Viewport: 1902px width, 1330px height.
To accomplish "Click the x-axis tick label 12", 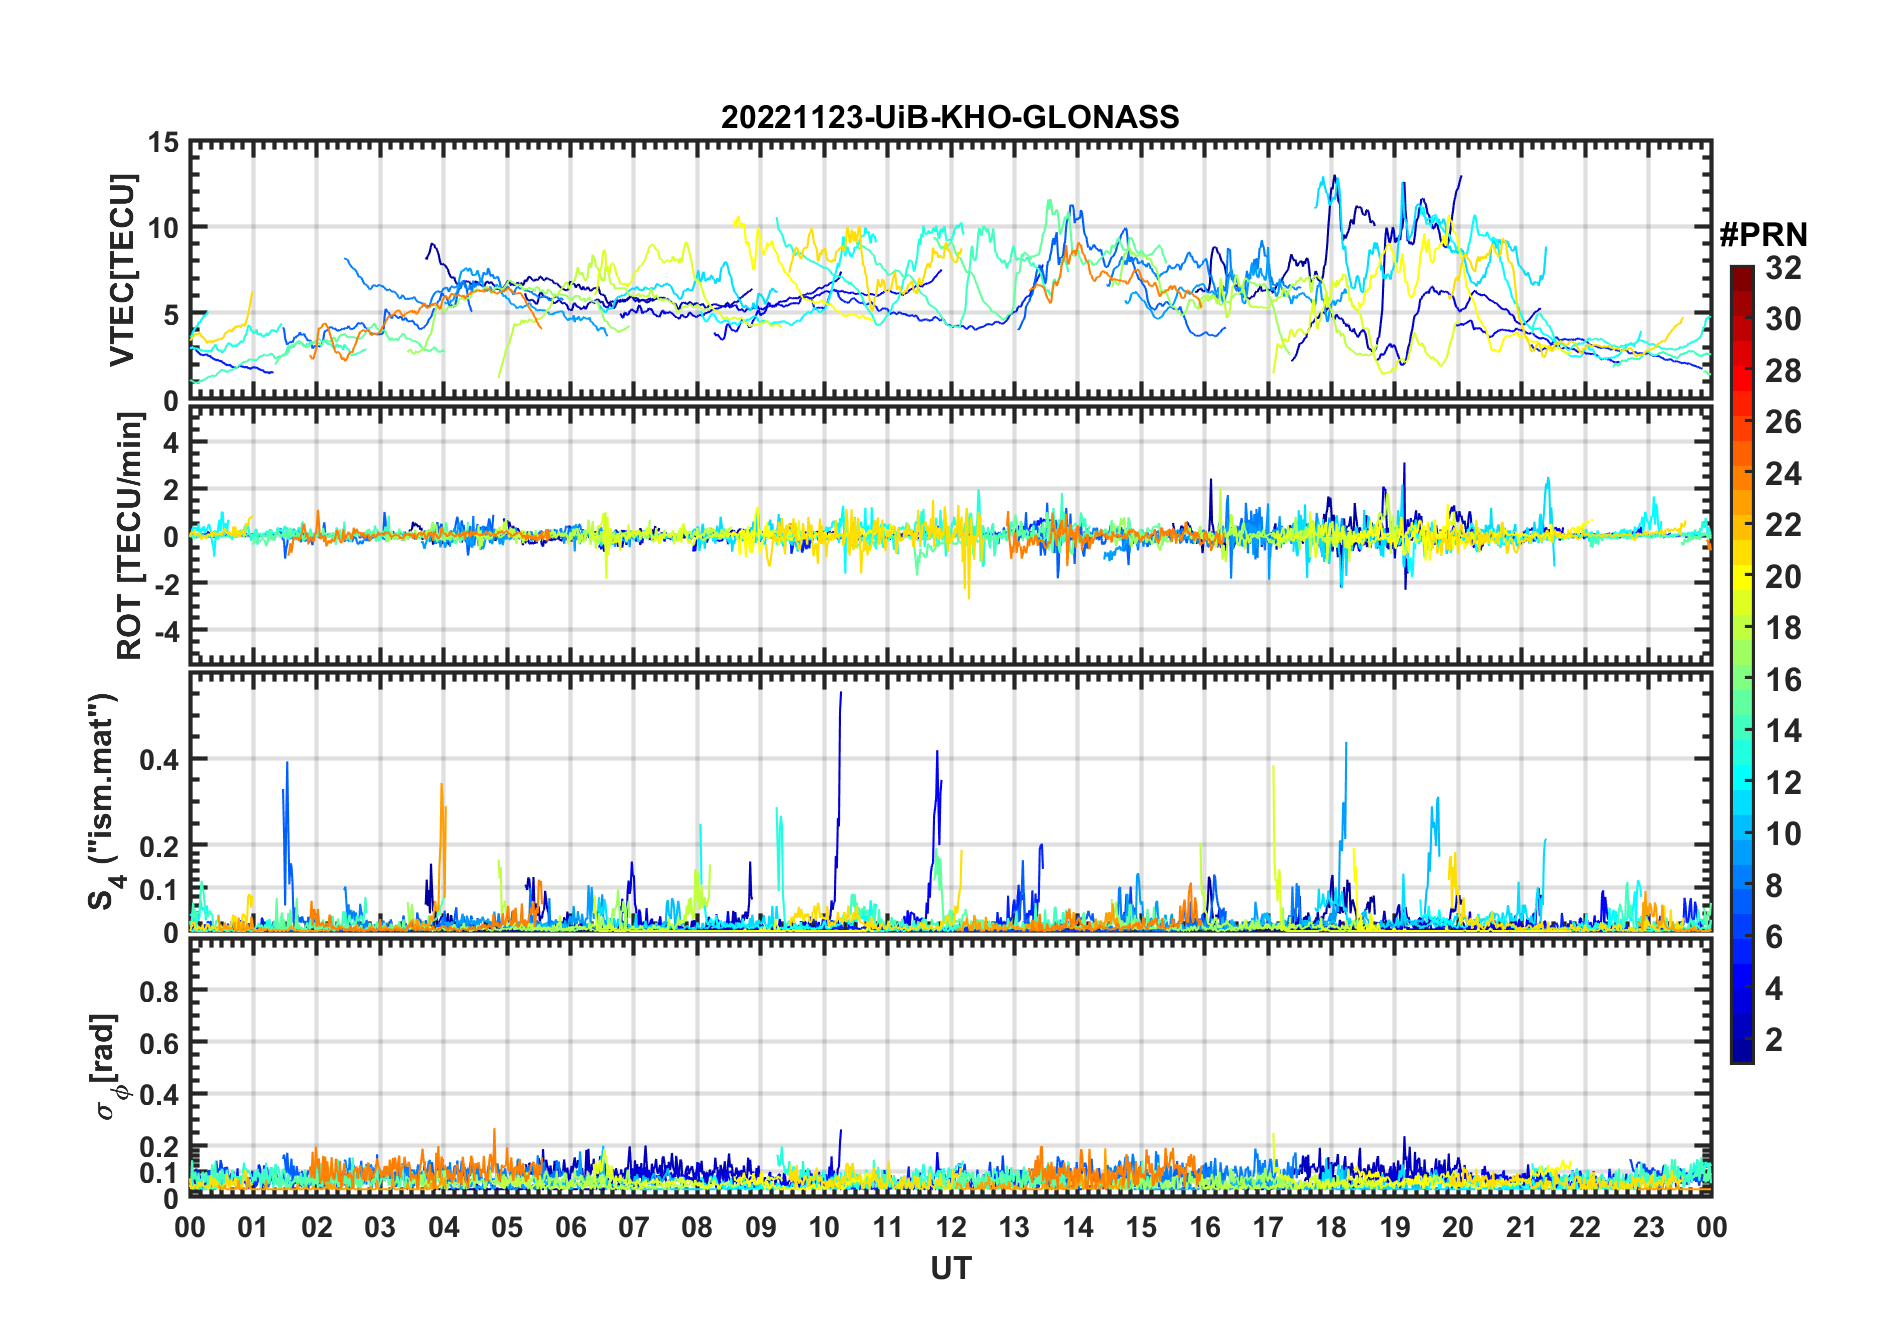I will coord(951,1227).
